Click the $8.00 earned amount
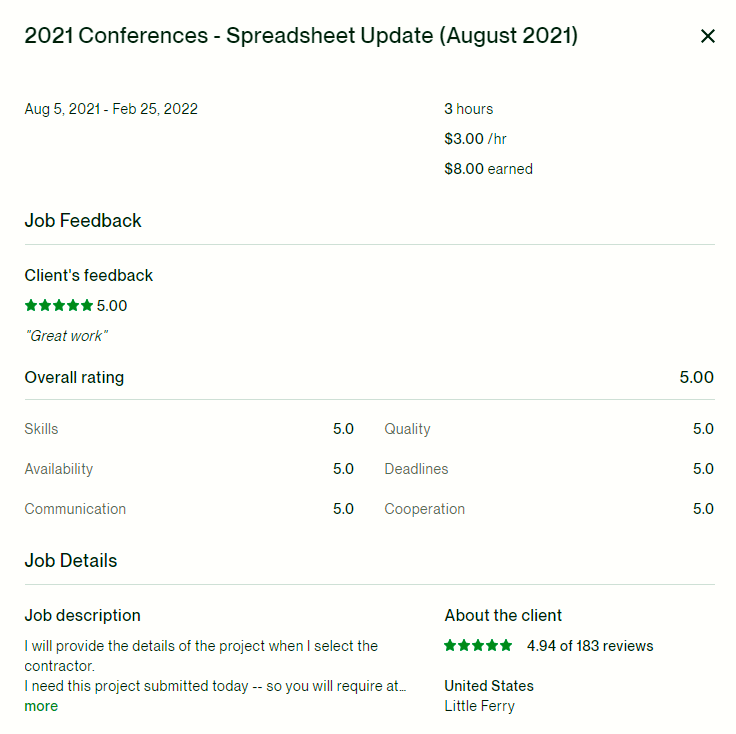736x734 pixels. point(488,169)
